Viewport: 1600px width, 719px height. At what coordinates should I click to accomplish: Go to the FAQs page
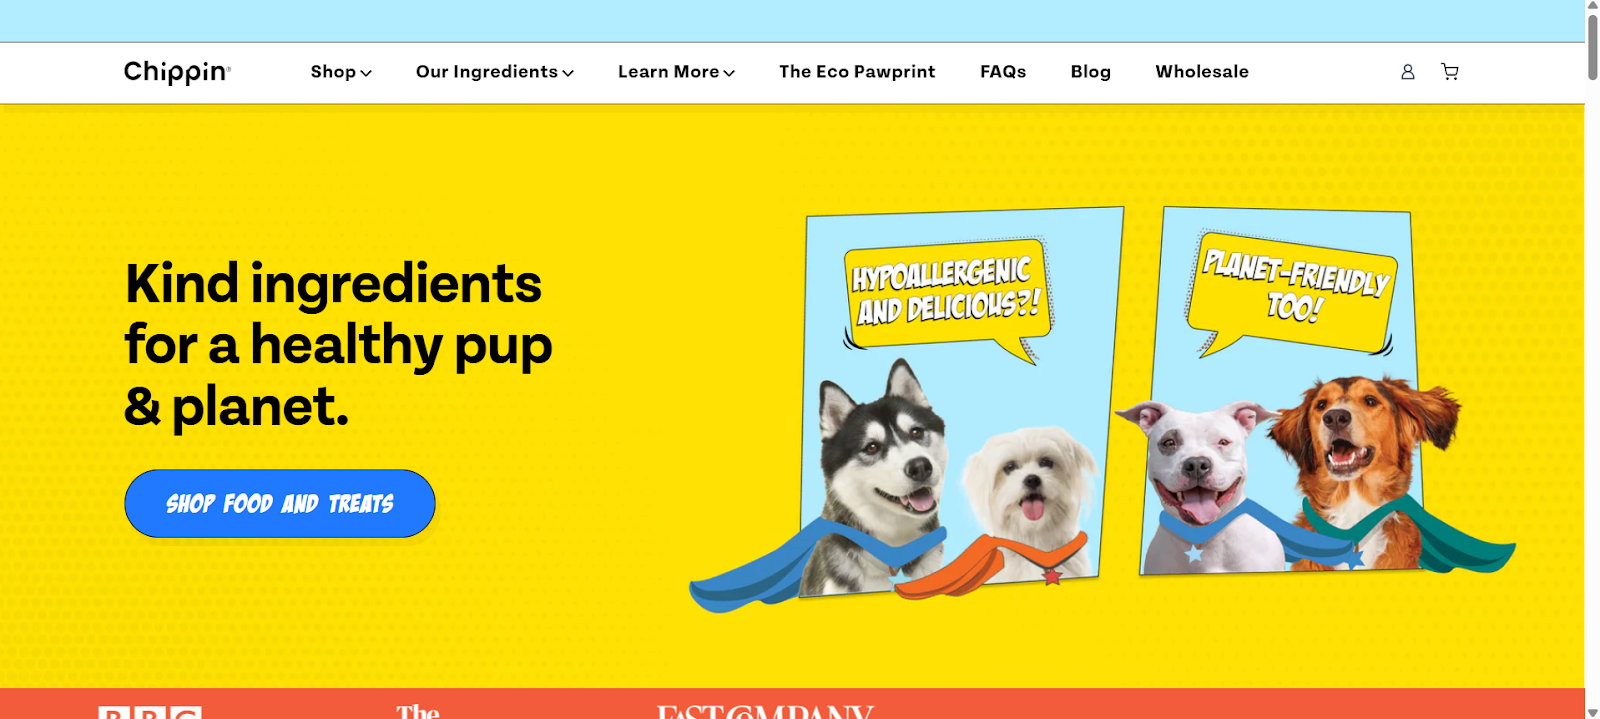point(1003,72)
